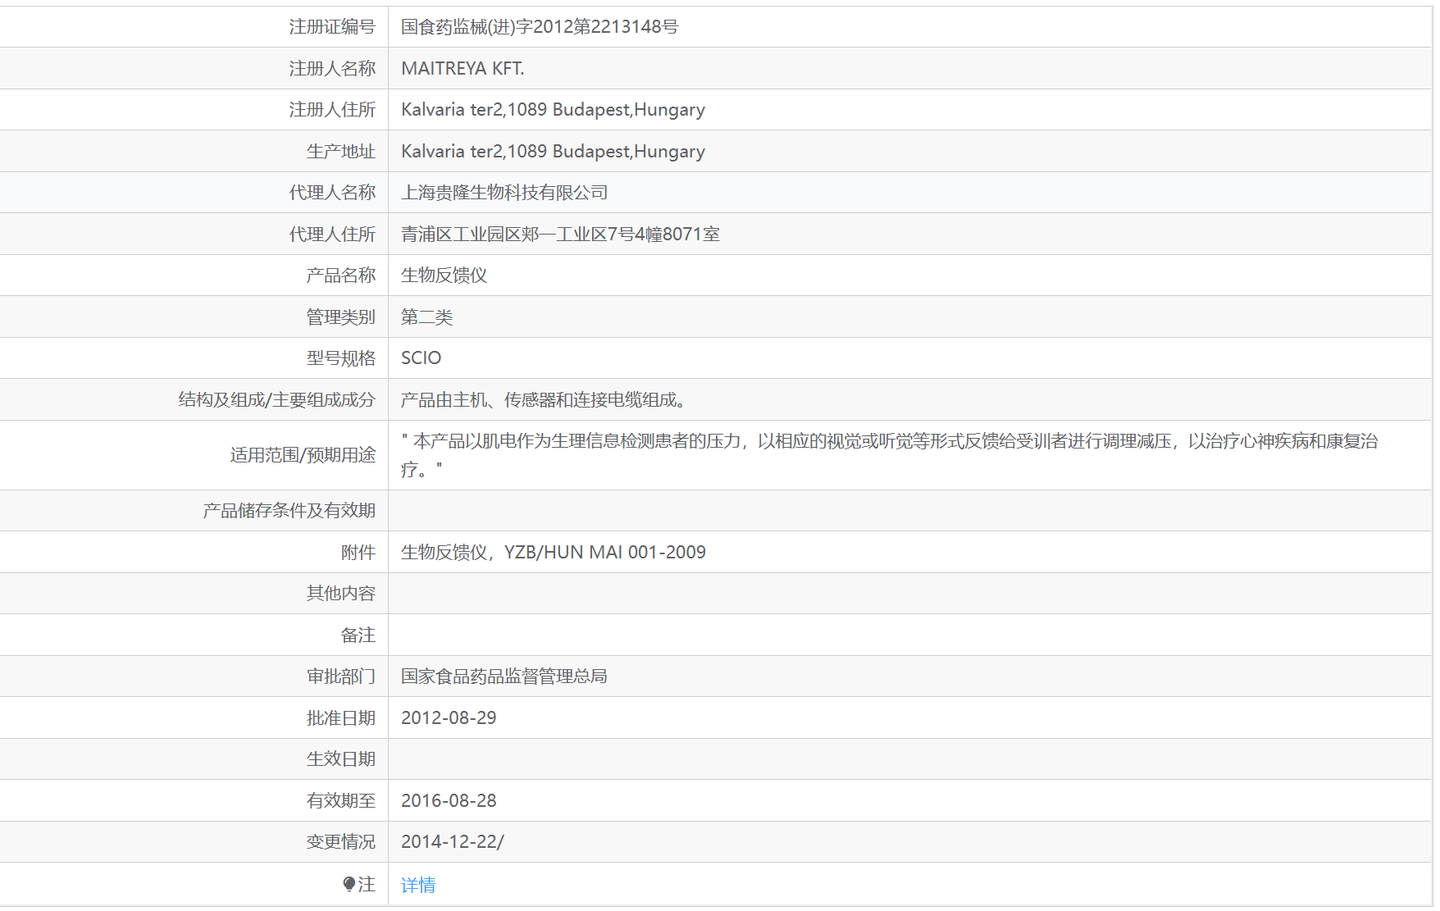
Task: Click agent address 青浦区工业园区郏一工业区7号4幢8071室
Action: [x=560, y=234]
